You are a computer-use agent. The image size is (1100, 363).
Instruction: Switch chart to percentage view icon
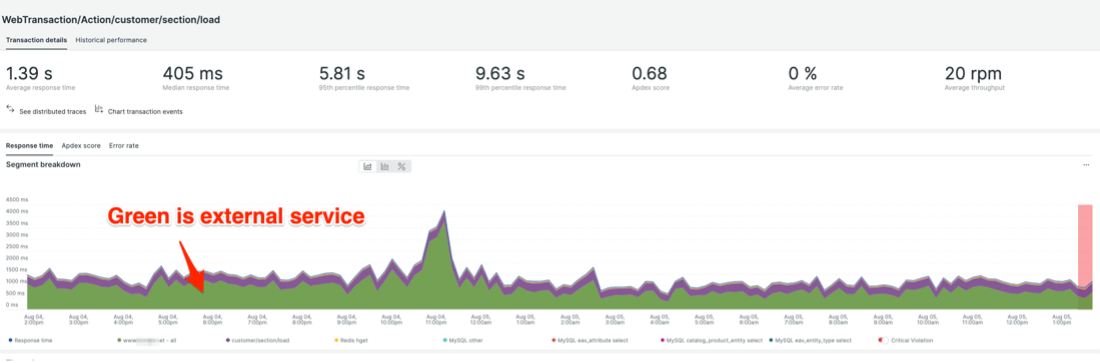pyautogui.click(x=402, y=166)
